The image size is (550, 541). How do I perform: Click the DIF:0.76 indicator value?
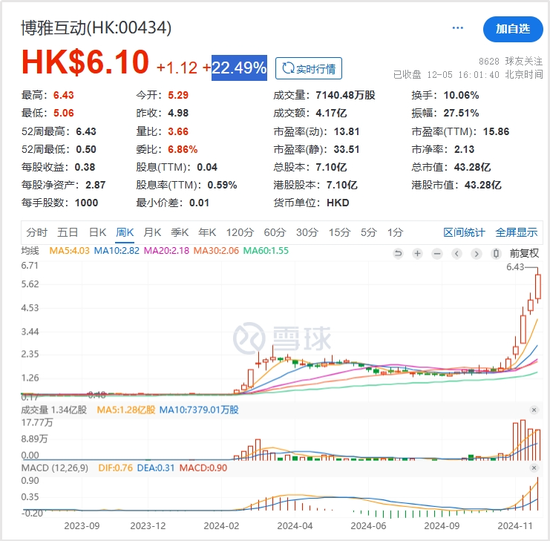click(115, 468)
